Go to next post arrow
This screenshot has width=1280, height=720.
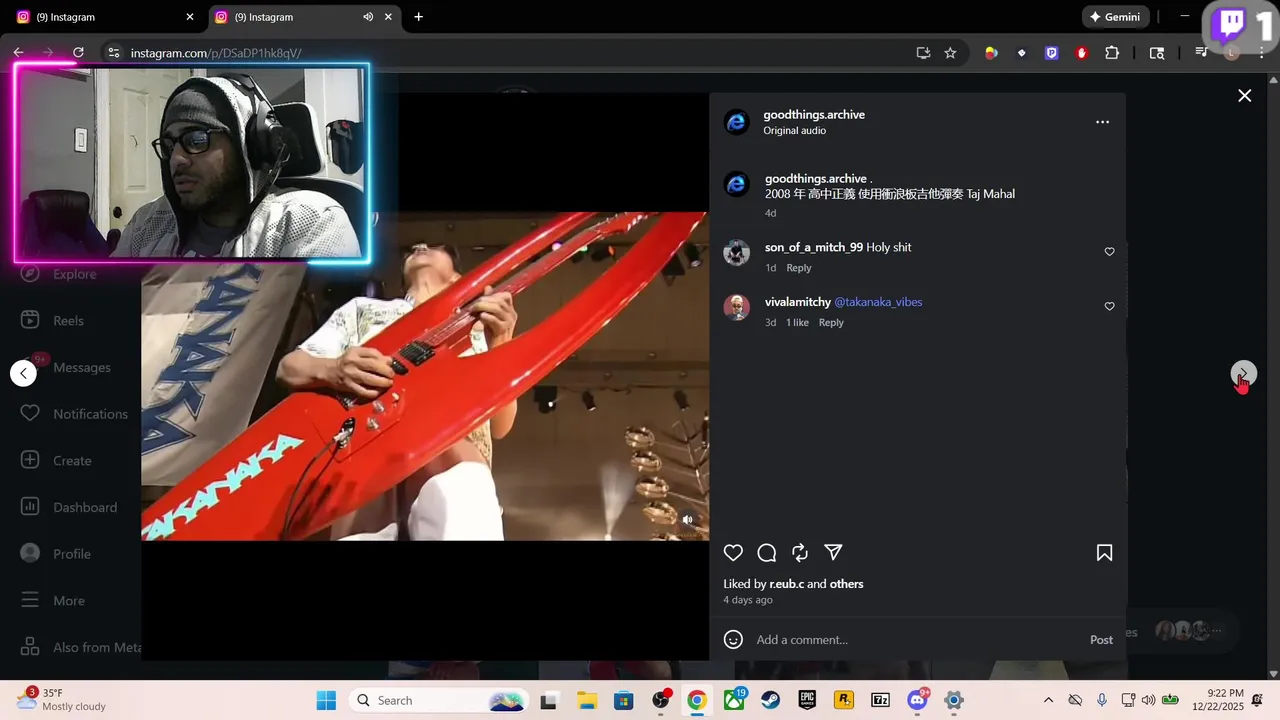[x=1243, y=374]
